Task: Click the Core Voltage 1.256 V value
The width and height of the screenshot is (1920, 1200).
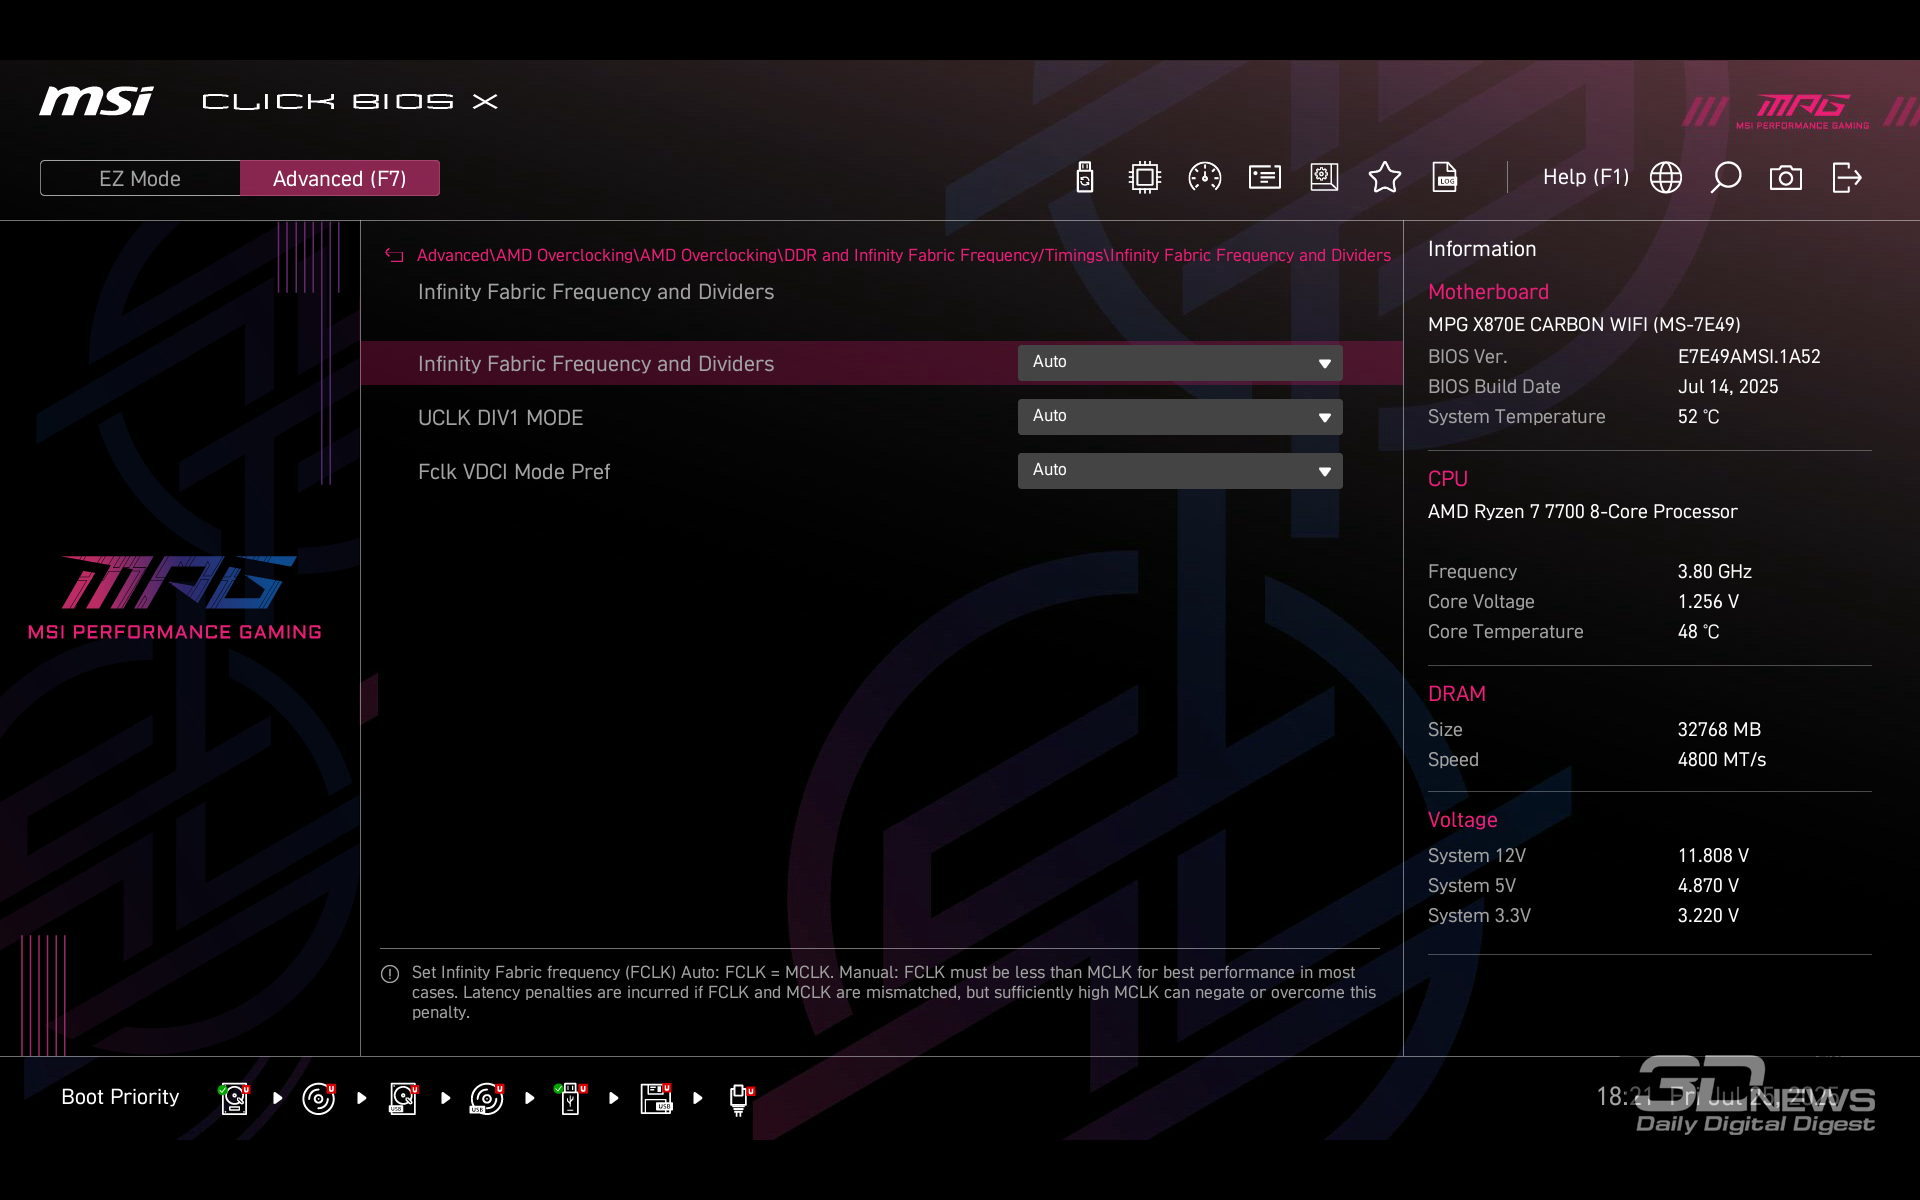Action: click(x=1709, y=602)
